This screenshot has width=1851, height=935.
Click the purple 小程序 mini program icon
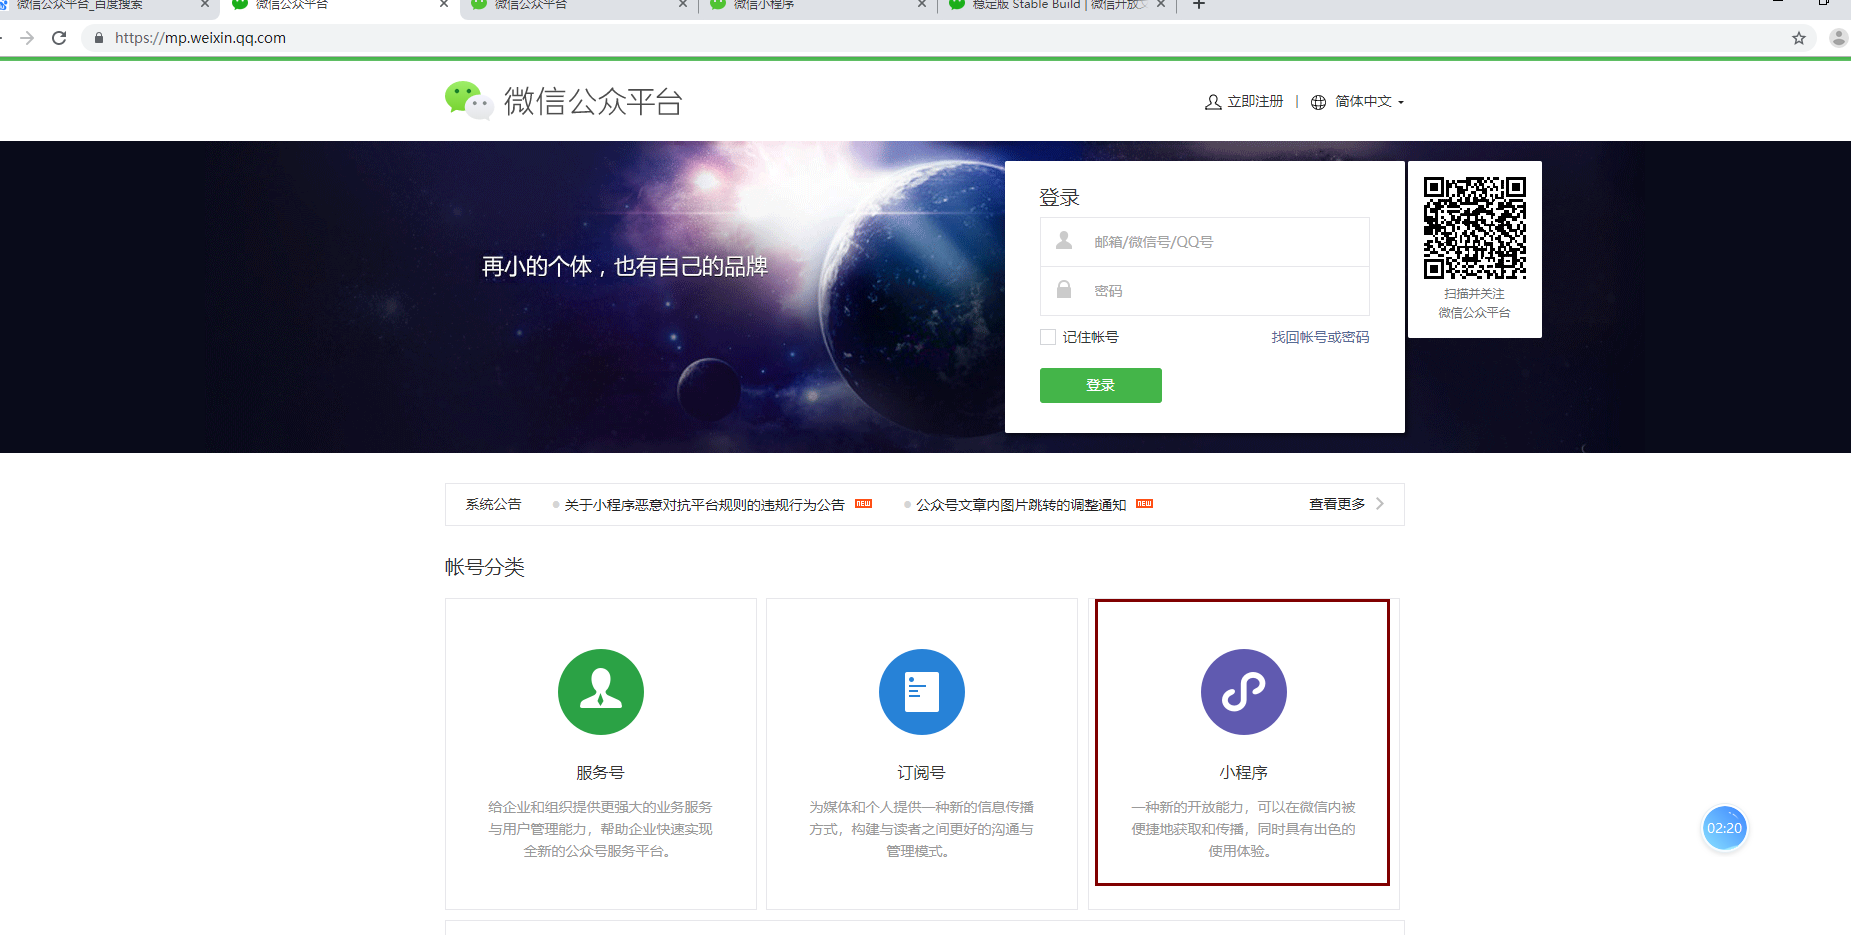click(1244, 692)
